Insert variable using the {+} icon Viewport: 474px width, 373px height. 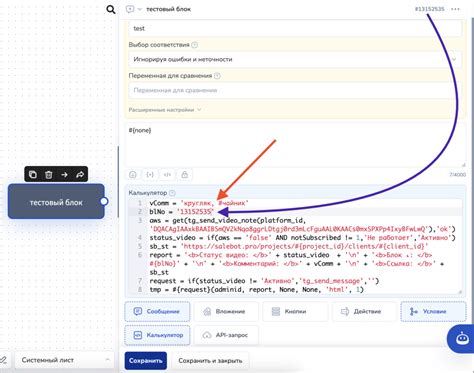click(150, 174)
